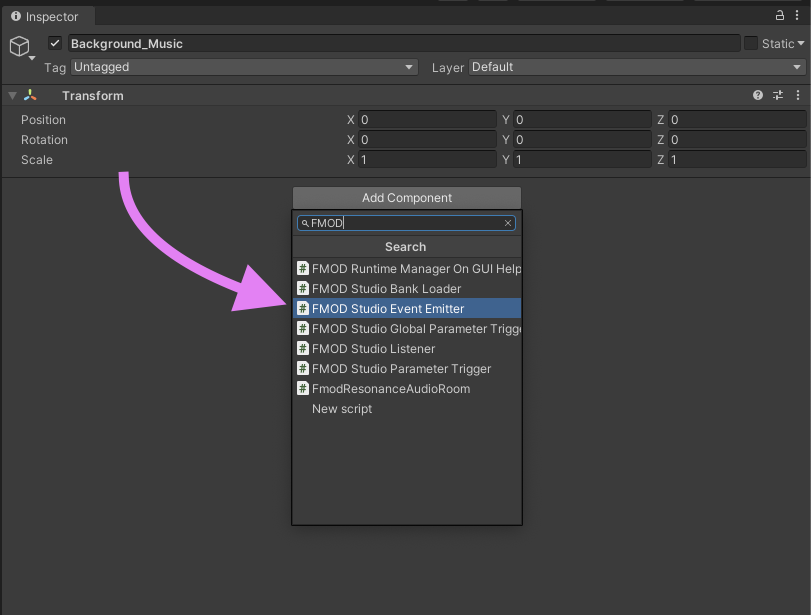
Task: Select FMOD Studio Bank Loader component
Action: [x=386, y=289]
